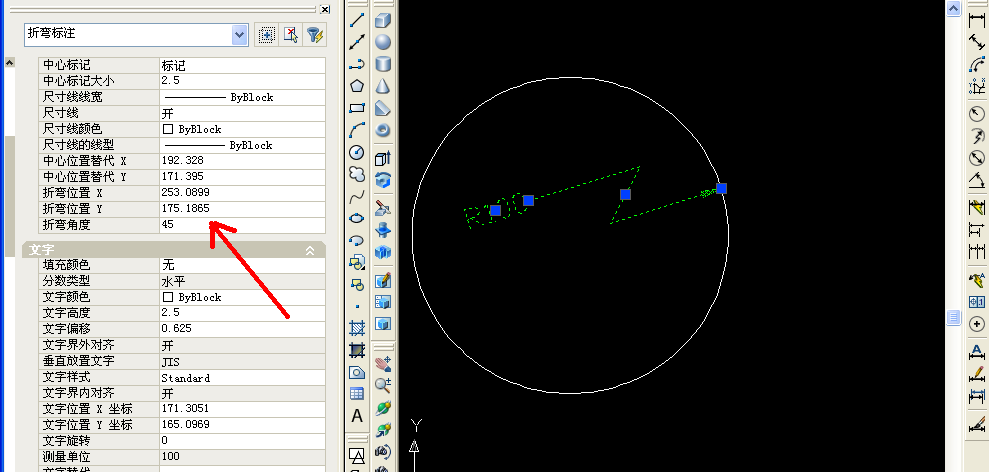Viewport: 989px width, 472px height.
Task: Click the 尺寸线线宽 ByBlock value
Action: (243, 97)
